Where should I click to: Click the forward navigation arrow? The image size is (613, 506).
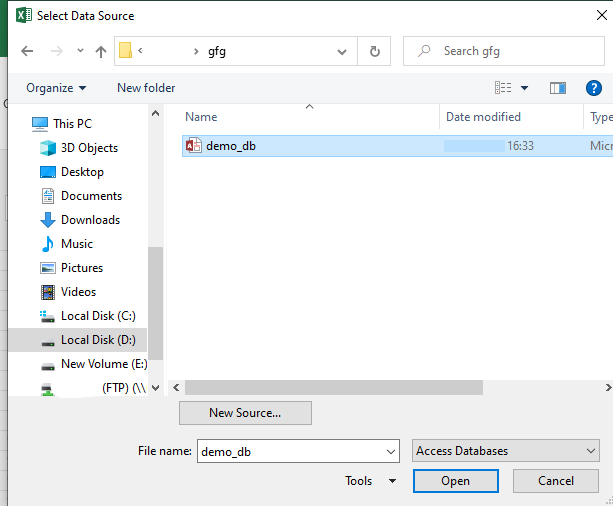[57, 51]
